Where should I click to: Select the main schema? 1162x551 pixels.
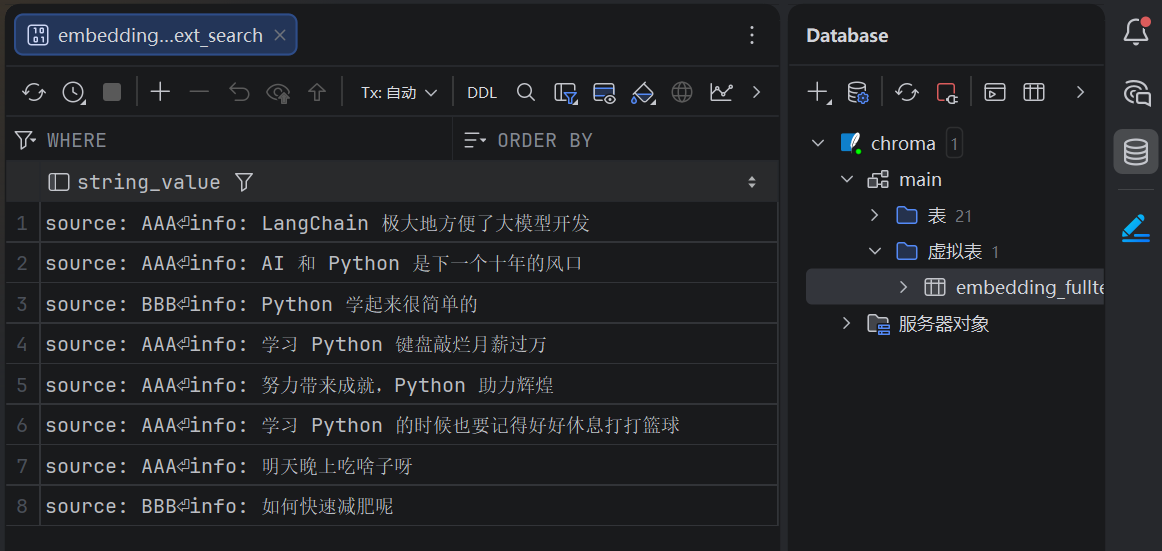pos(920,179)
